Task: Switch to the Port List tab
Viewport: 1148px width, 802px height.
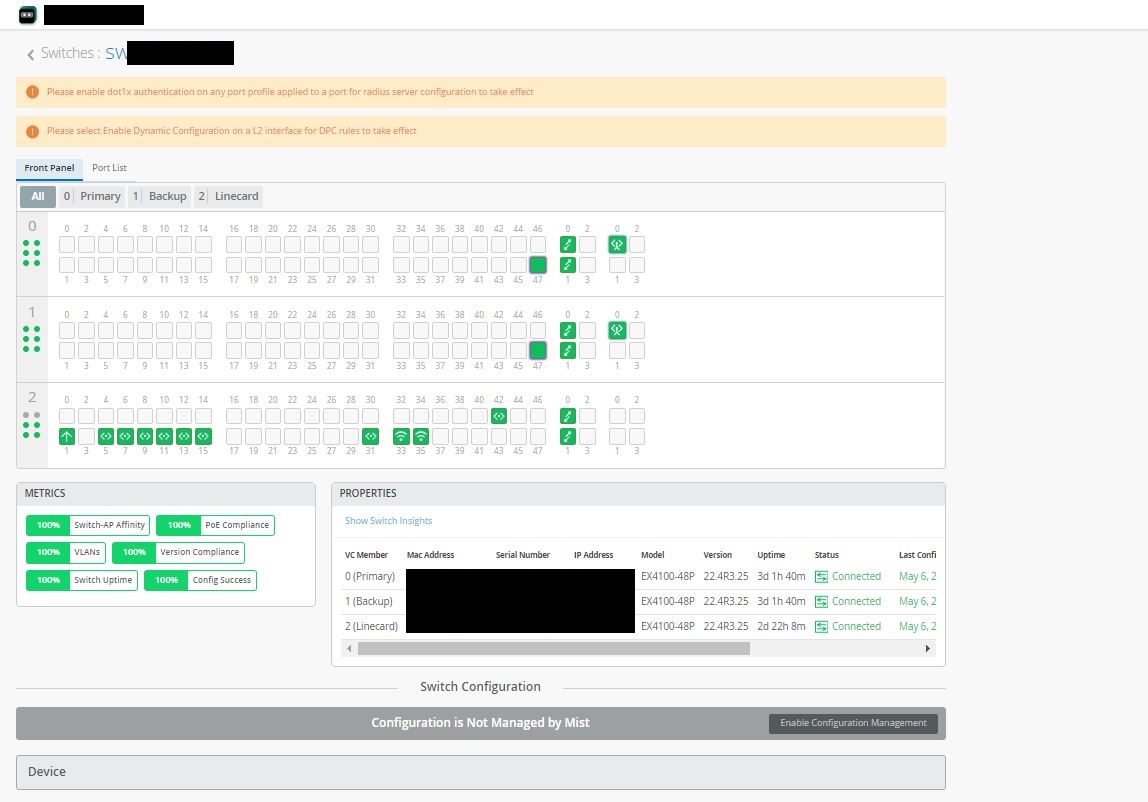Action: pyautogui.click(x=109, y=168)
